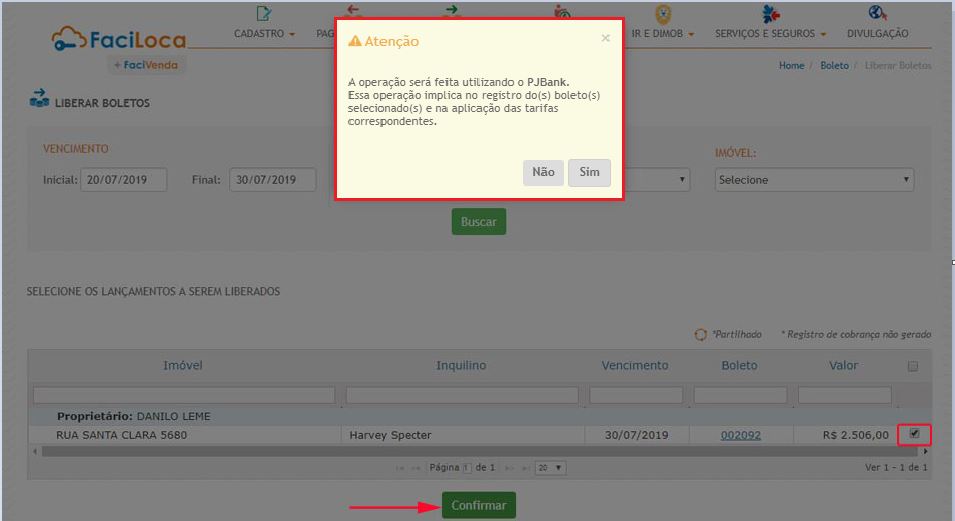Viewport: 955px width, 521px height.
Task: Click the Liberar Boletos header icon
Action: click(x=39, y=100)
